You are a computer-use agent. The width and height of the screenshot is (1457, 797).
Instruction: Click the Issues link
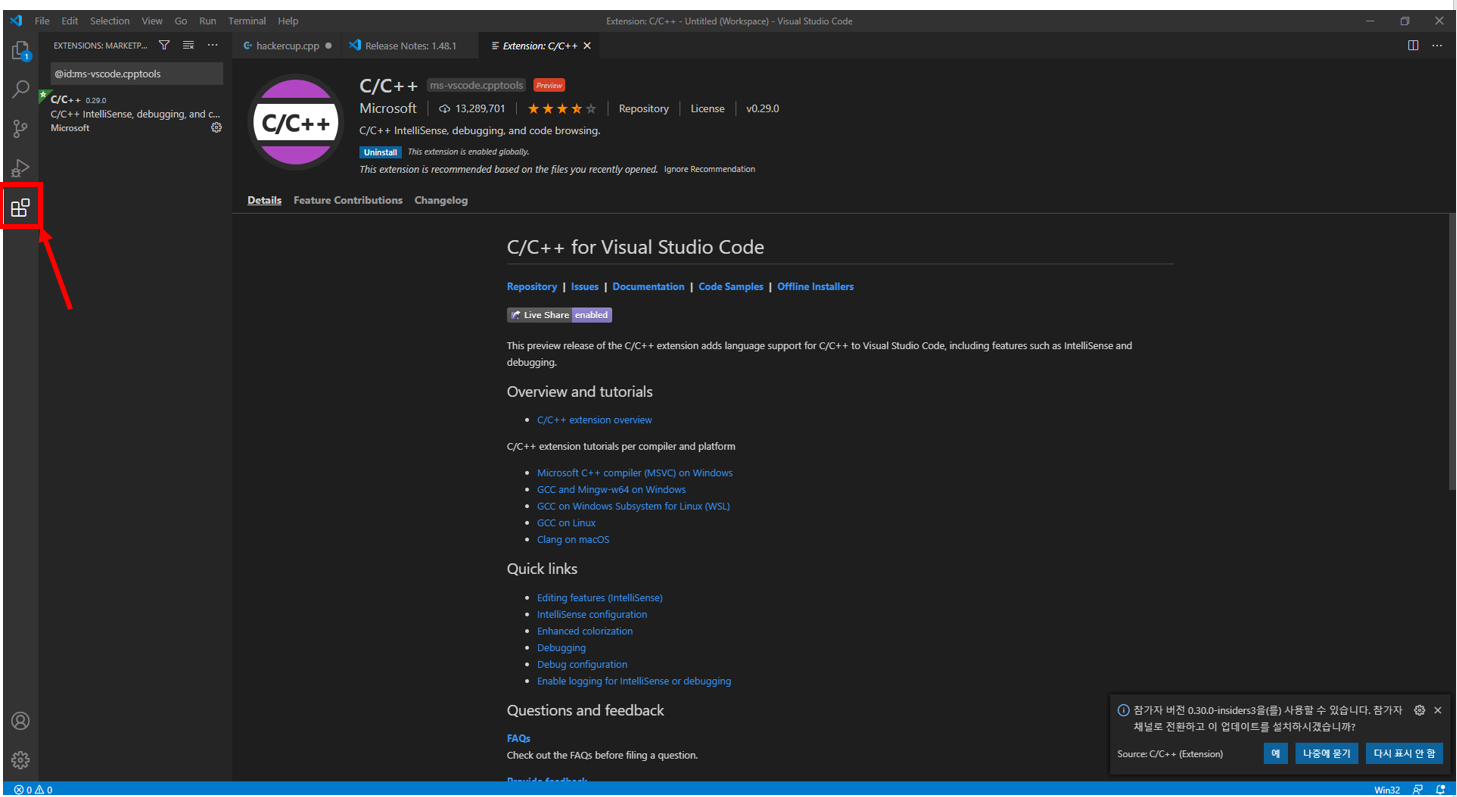(585, 286)
